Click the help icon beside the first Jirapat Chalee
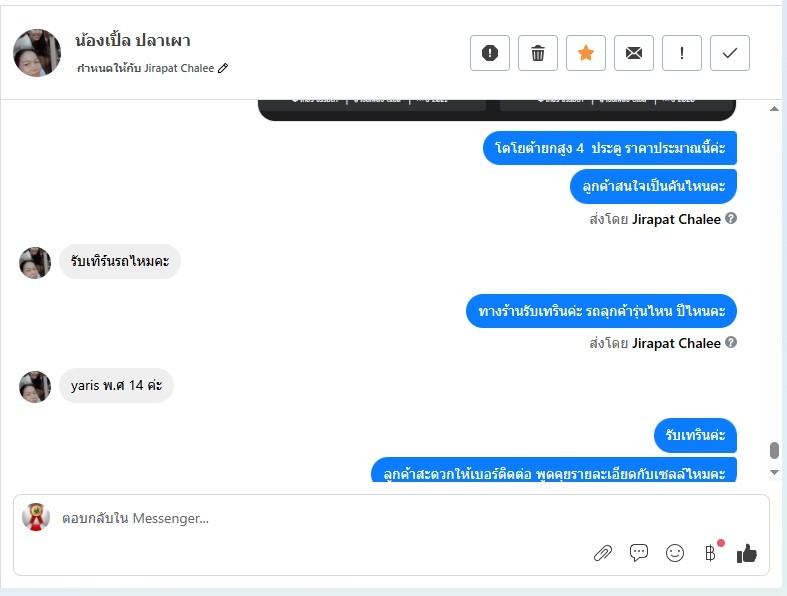The height and width of the screenshot is (596, 787). point(731,218)
